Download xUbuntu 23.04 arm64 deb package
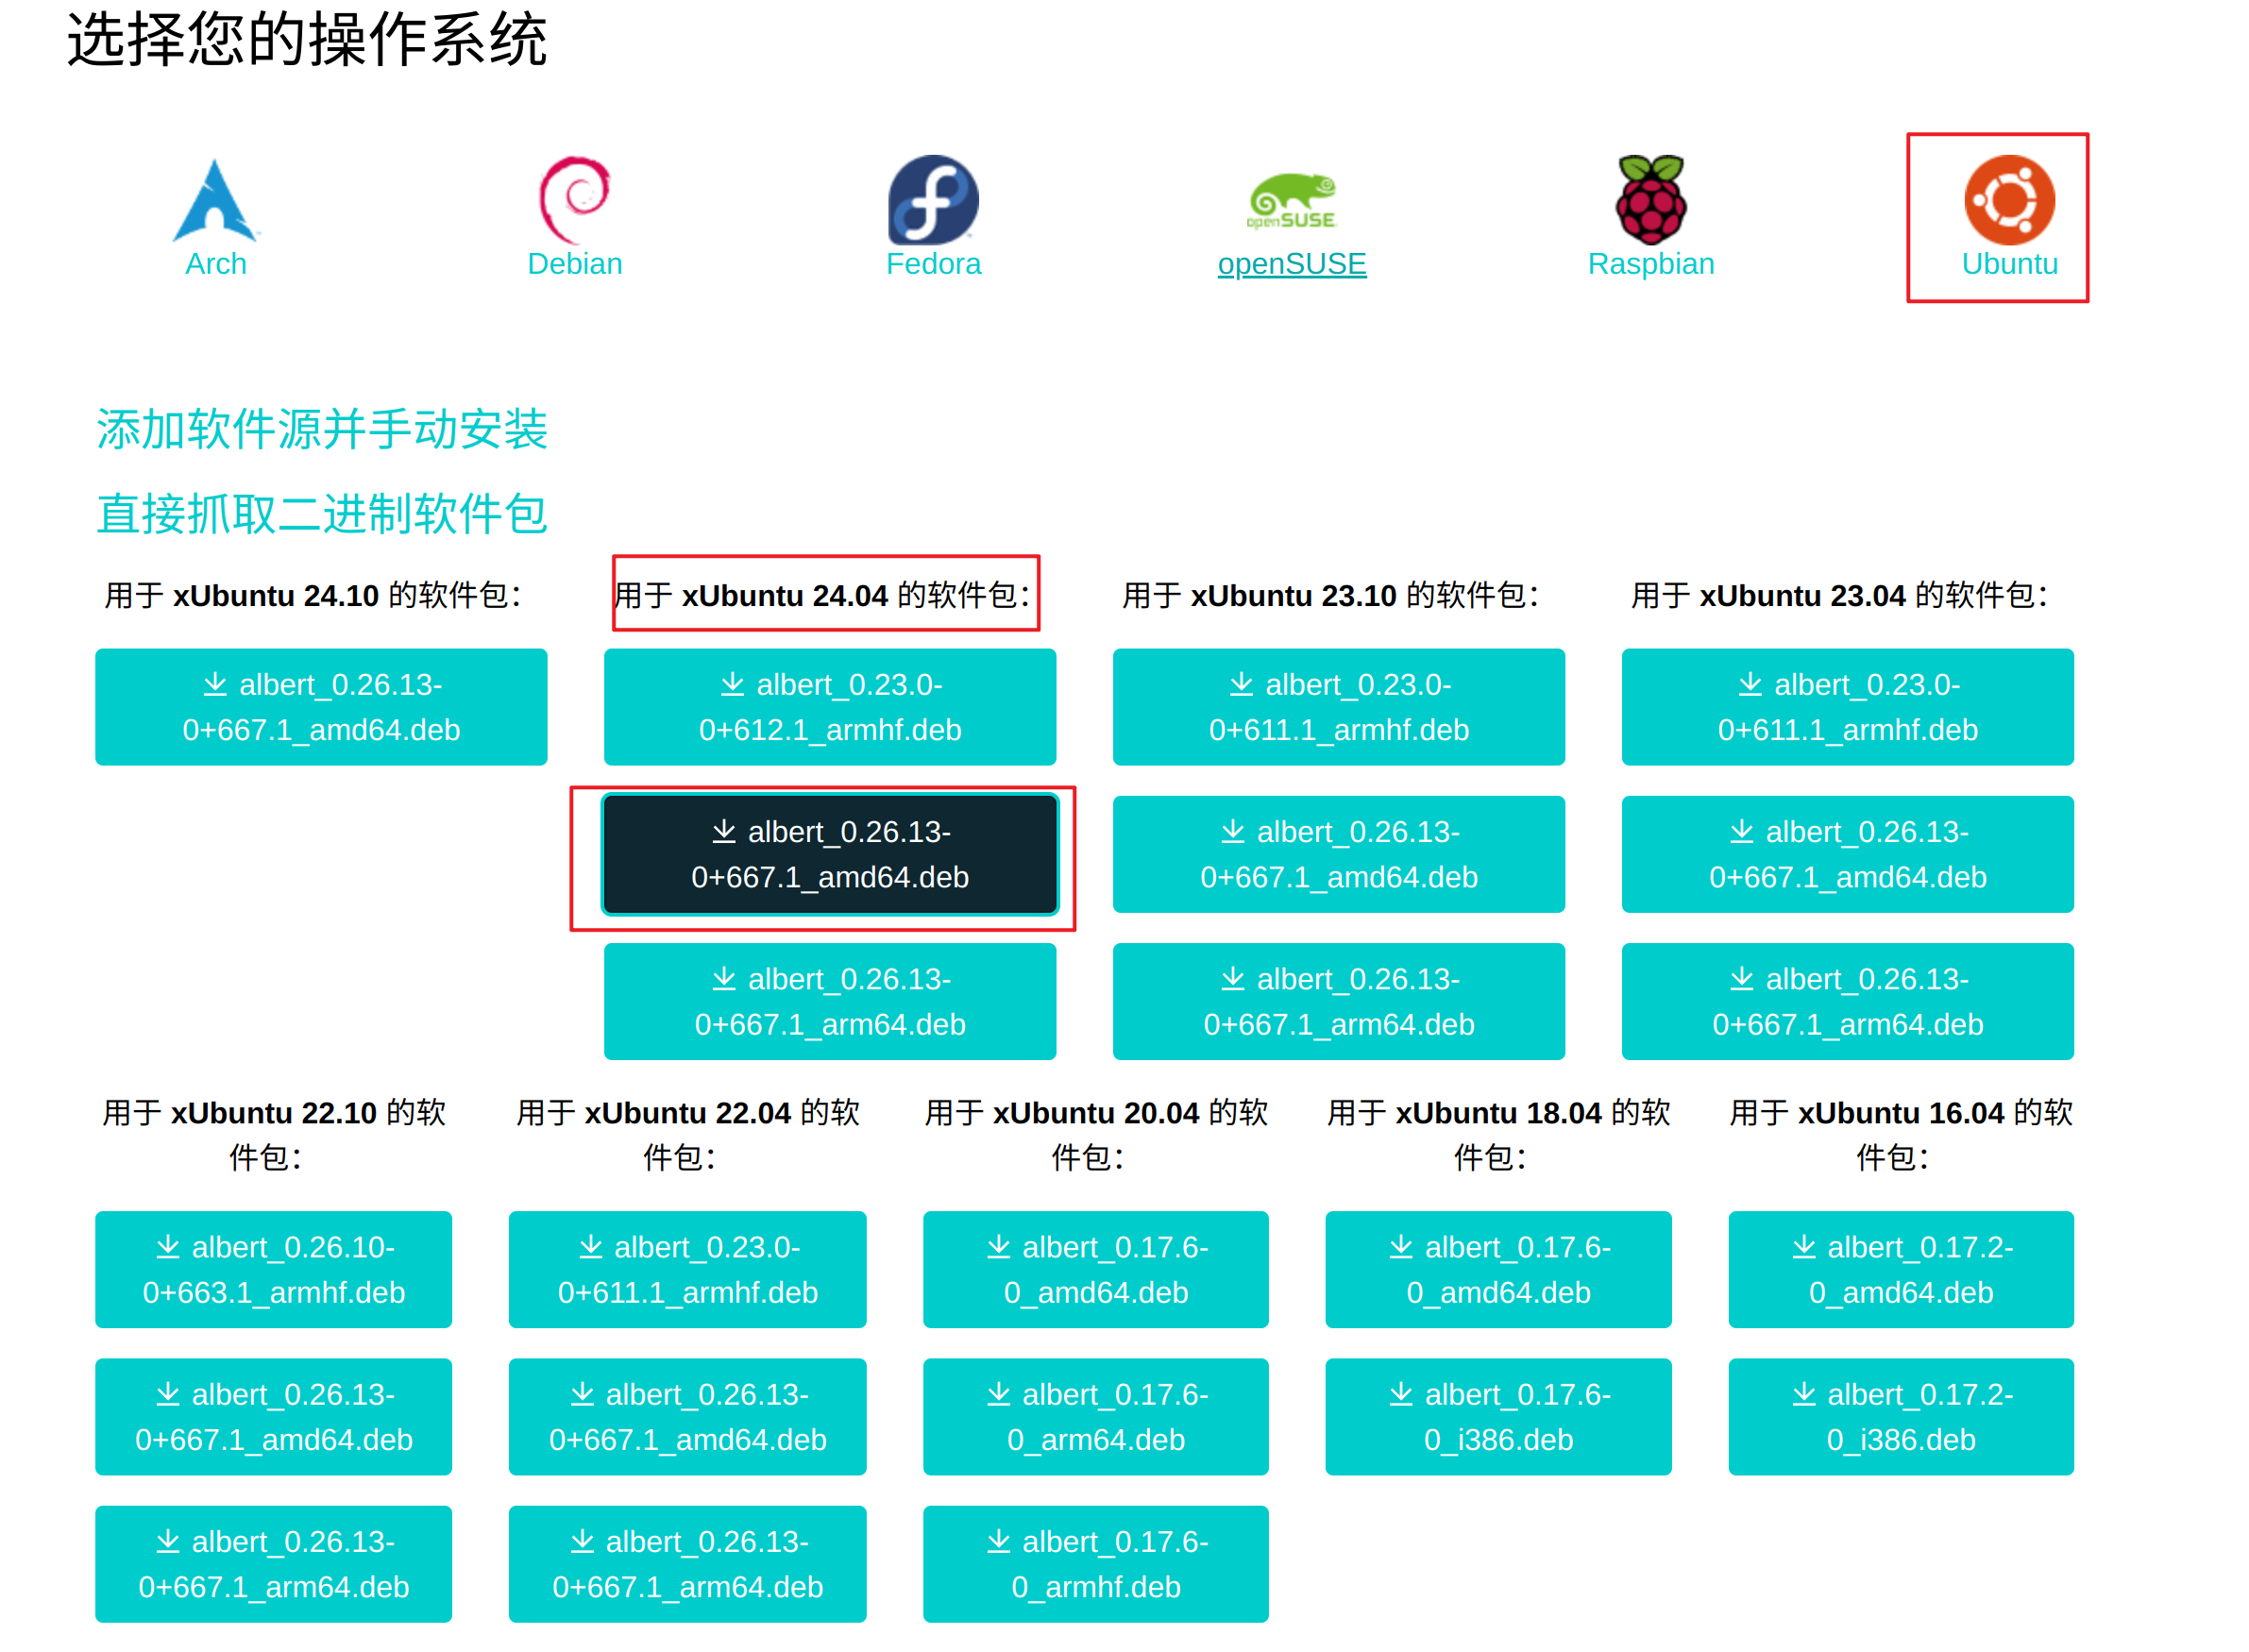 (1846, 1001)
